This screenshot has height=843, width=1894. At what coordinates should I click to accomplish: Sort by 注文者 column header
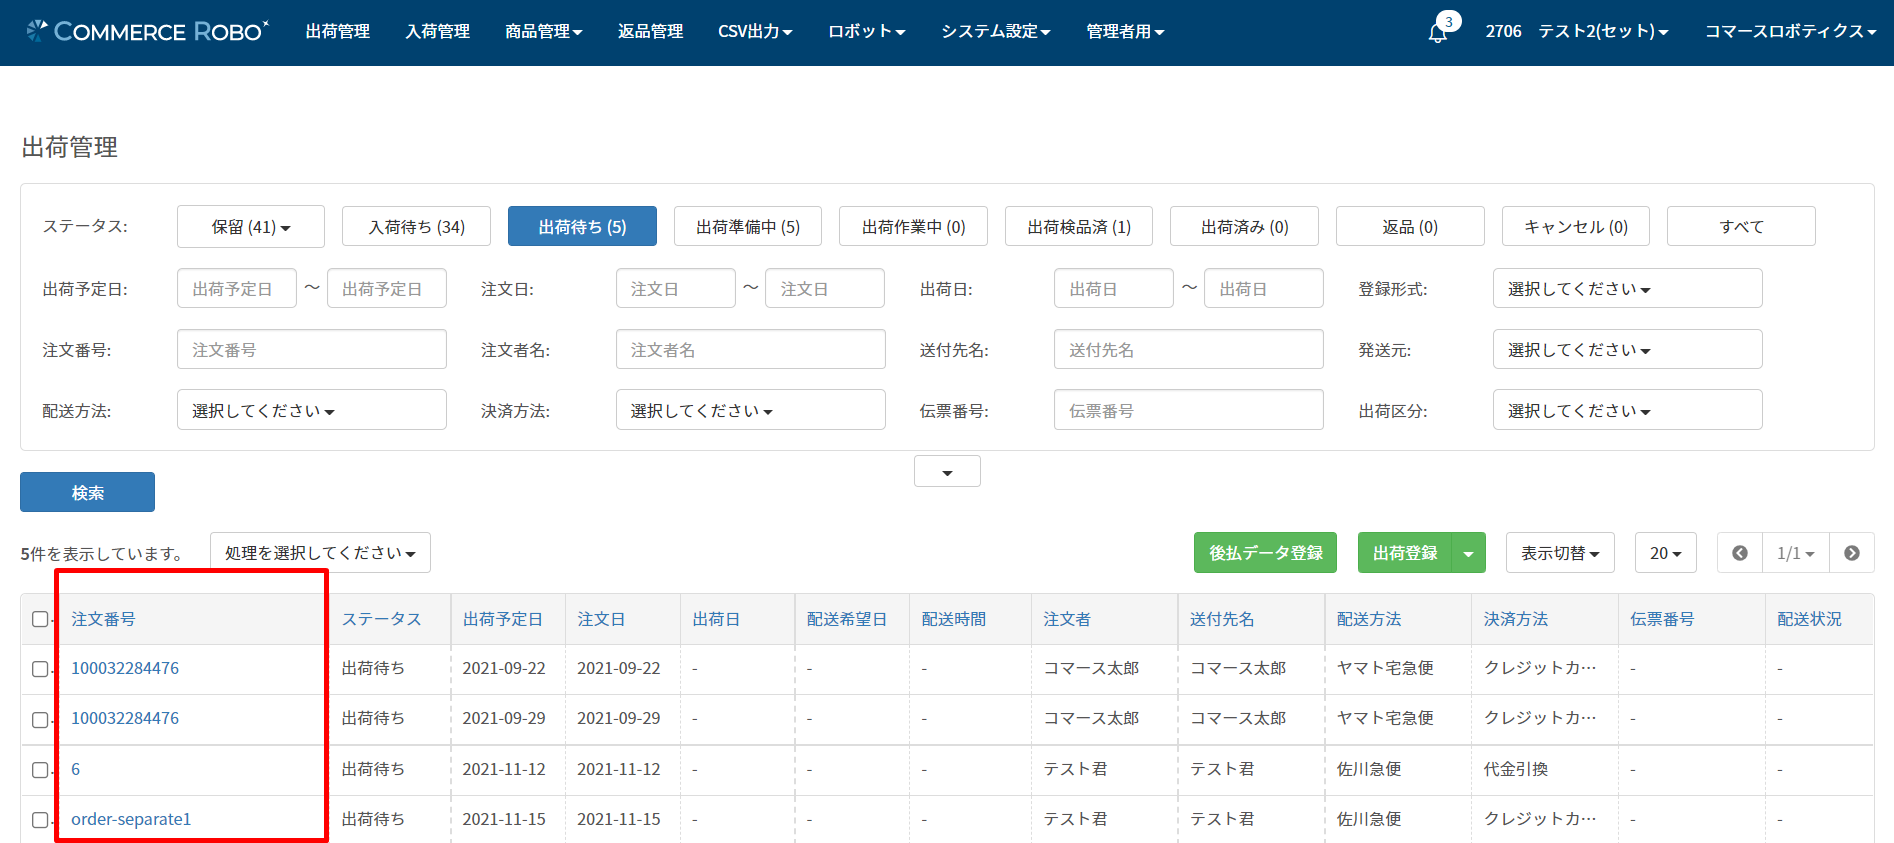point(1067,619)
